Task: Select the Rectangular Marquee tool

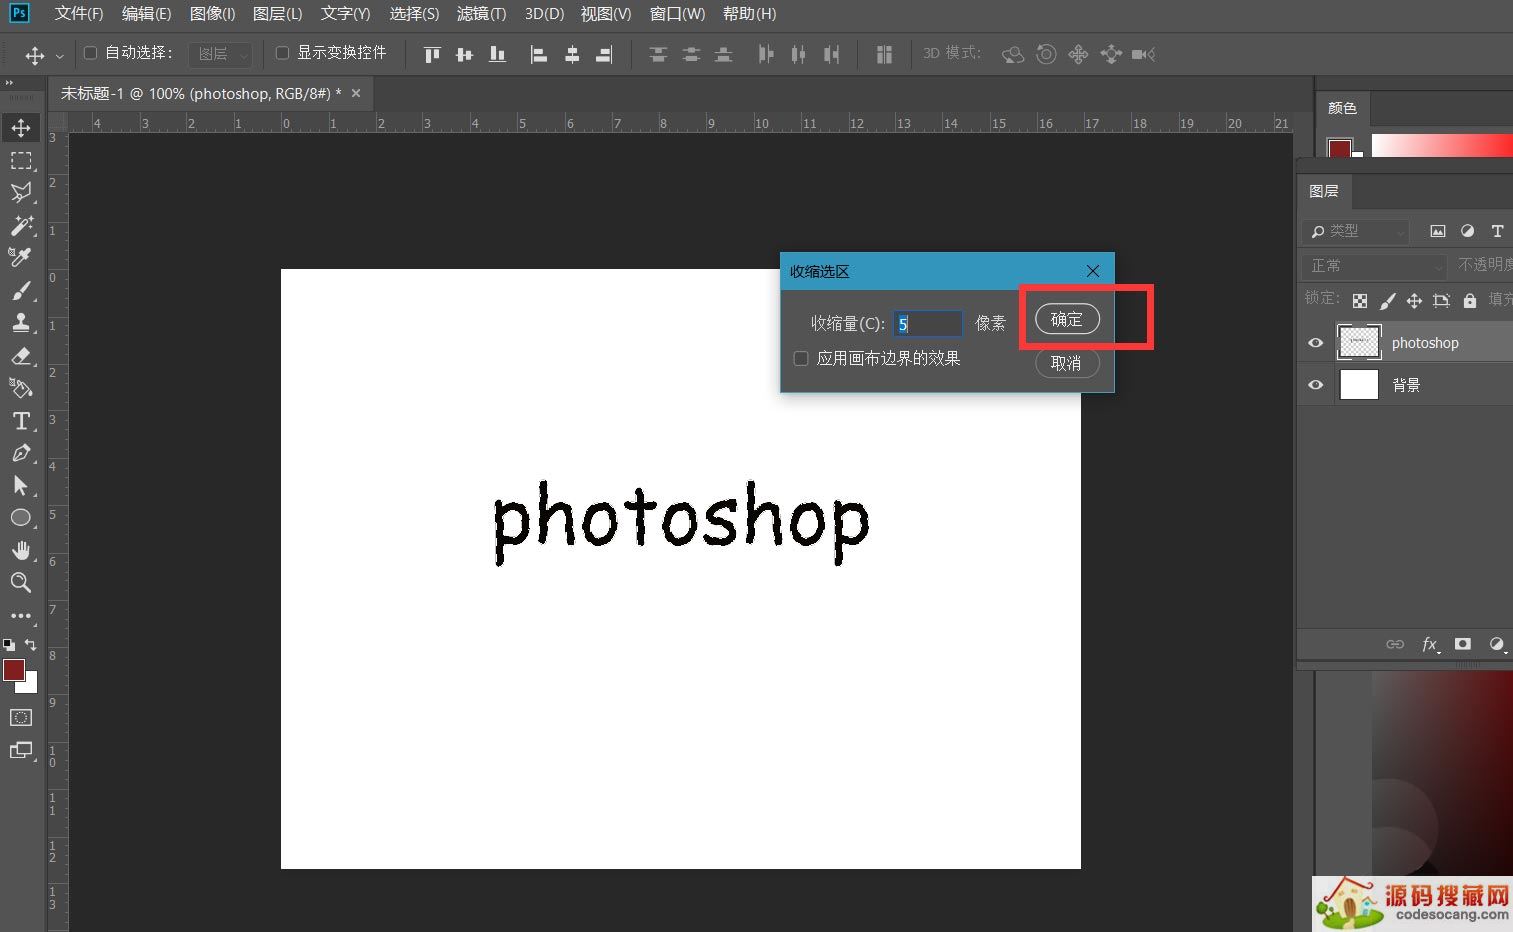Action: [x=21, y=161]
